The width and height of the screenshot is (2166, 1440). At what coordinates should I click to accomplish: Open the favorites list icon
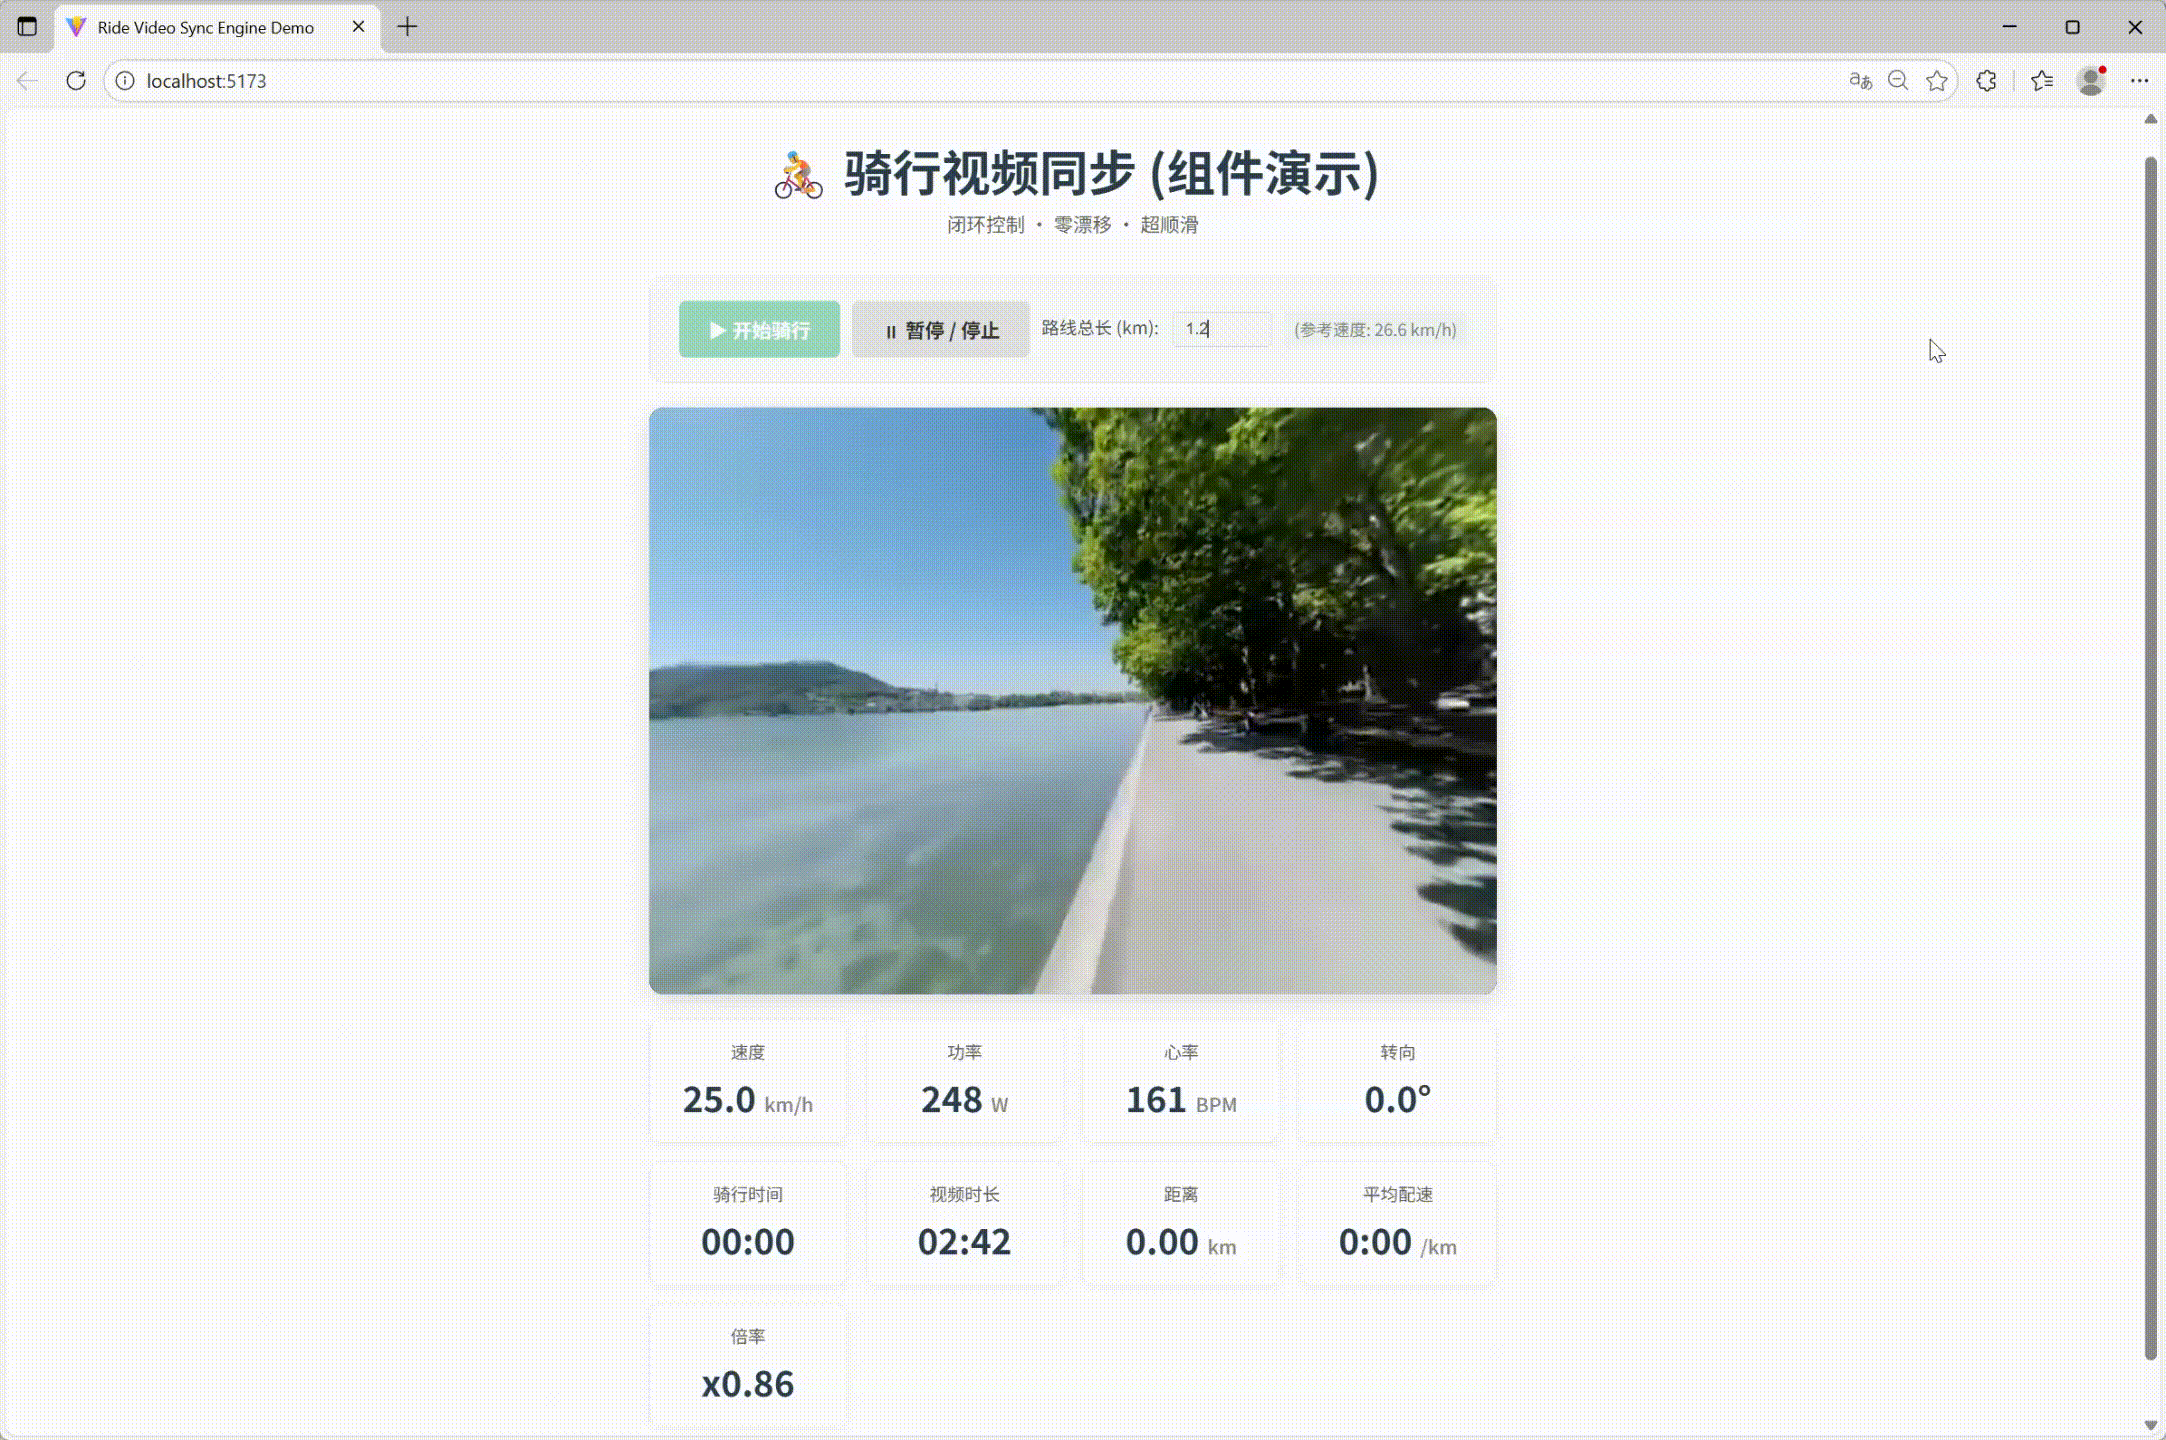click(x=2042, y=81)
